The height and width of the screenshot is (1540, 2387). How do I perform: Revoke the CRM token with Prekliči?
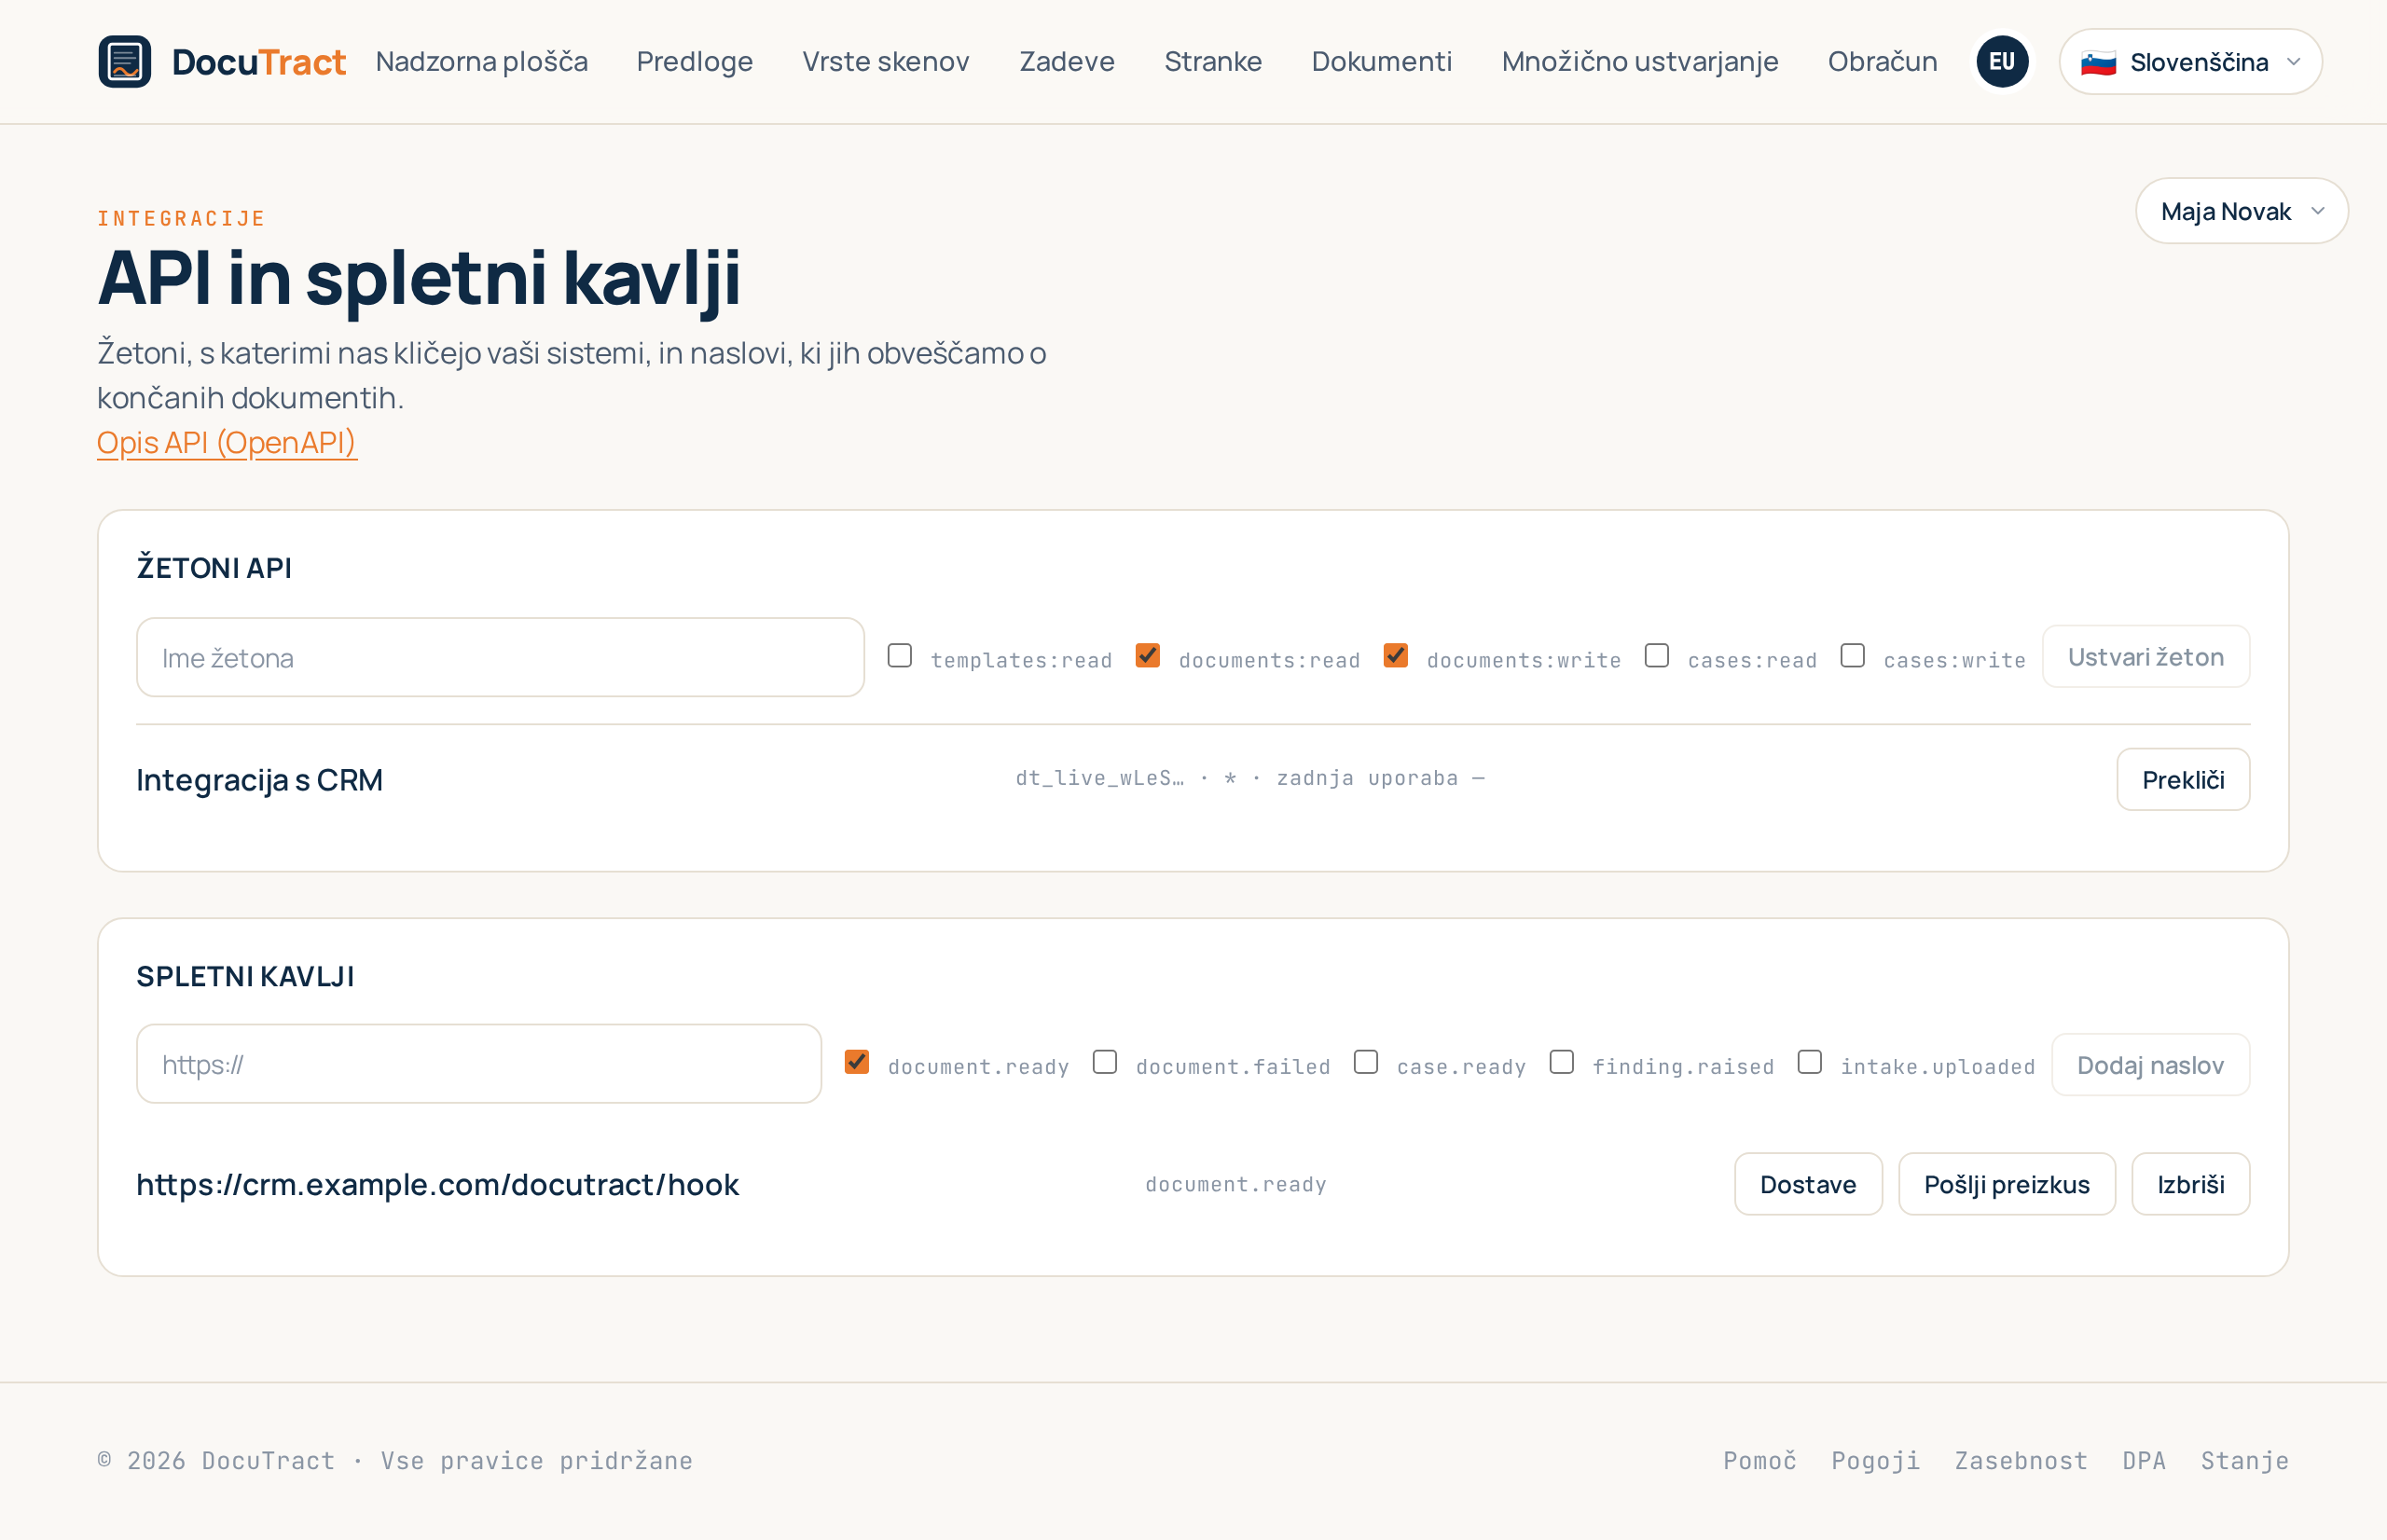tap(2183, 780)
